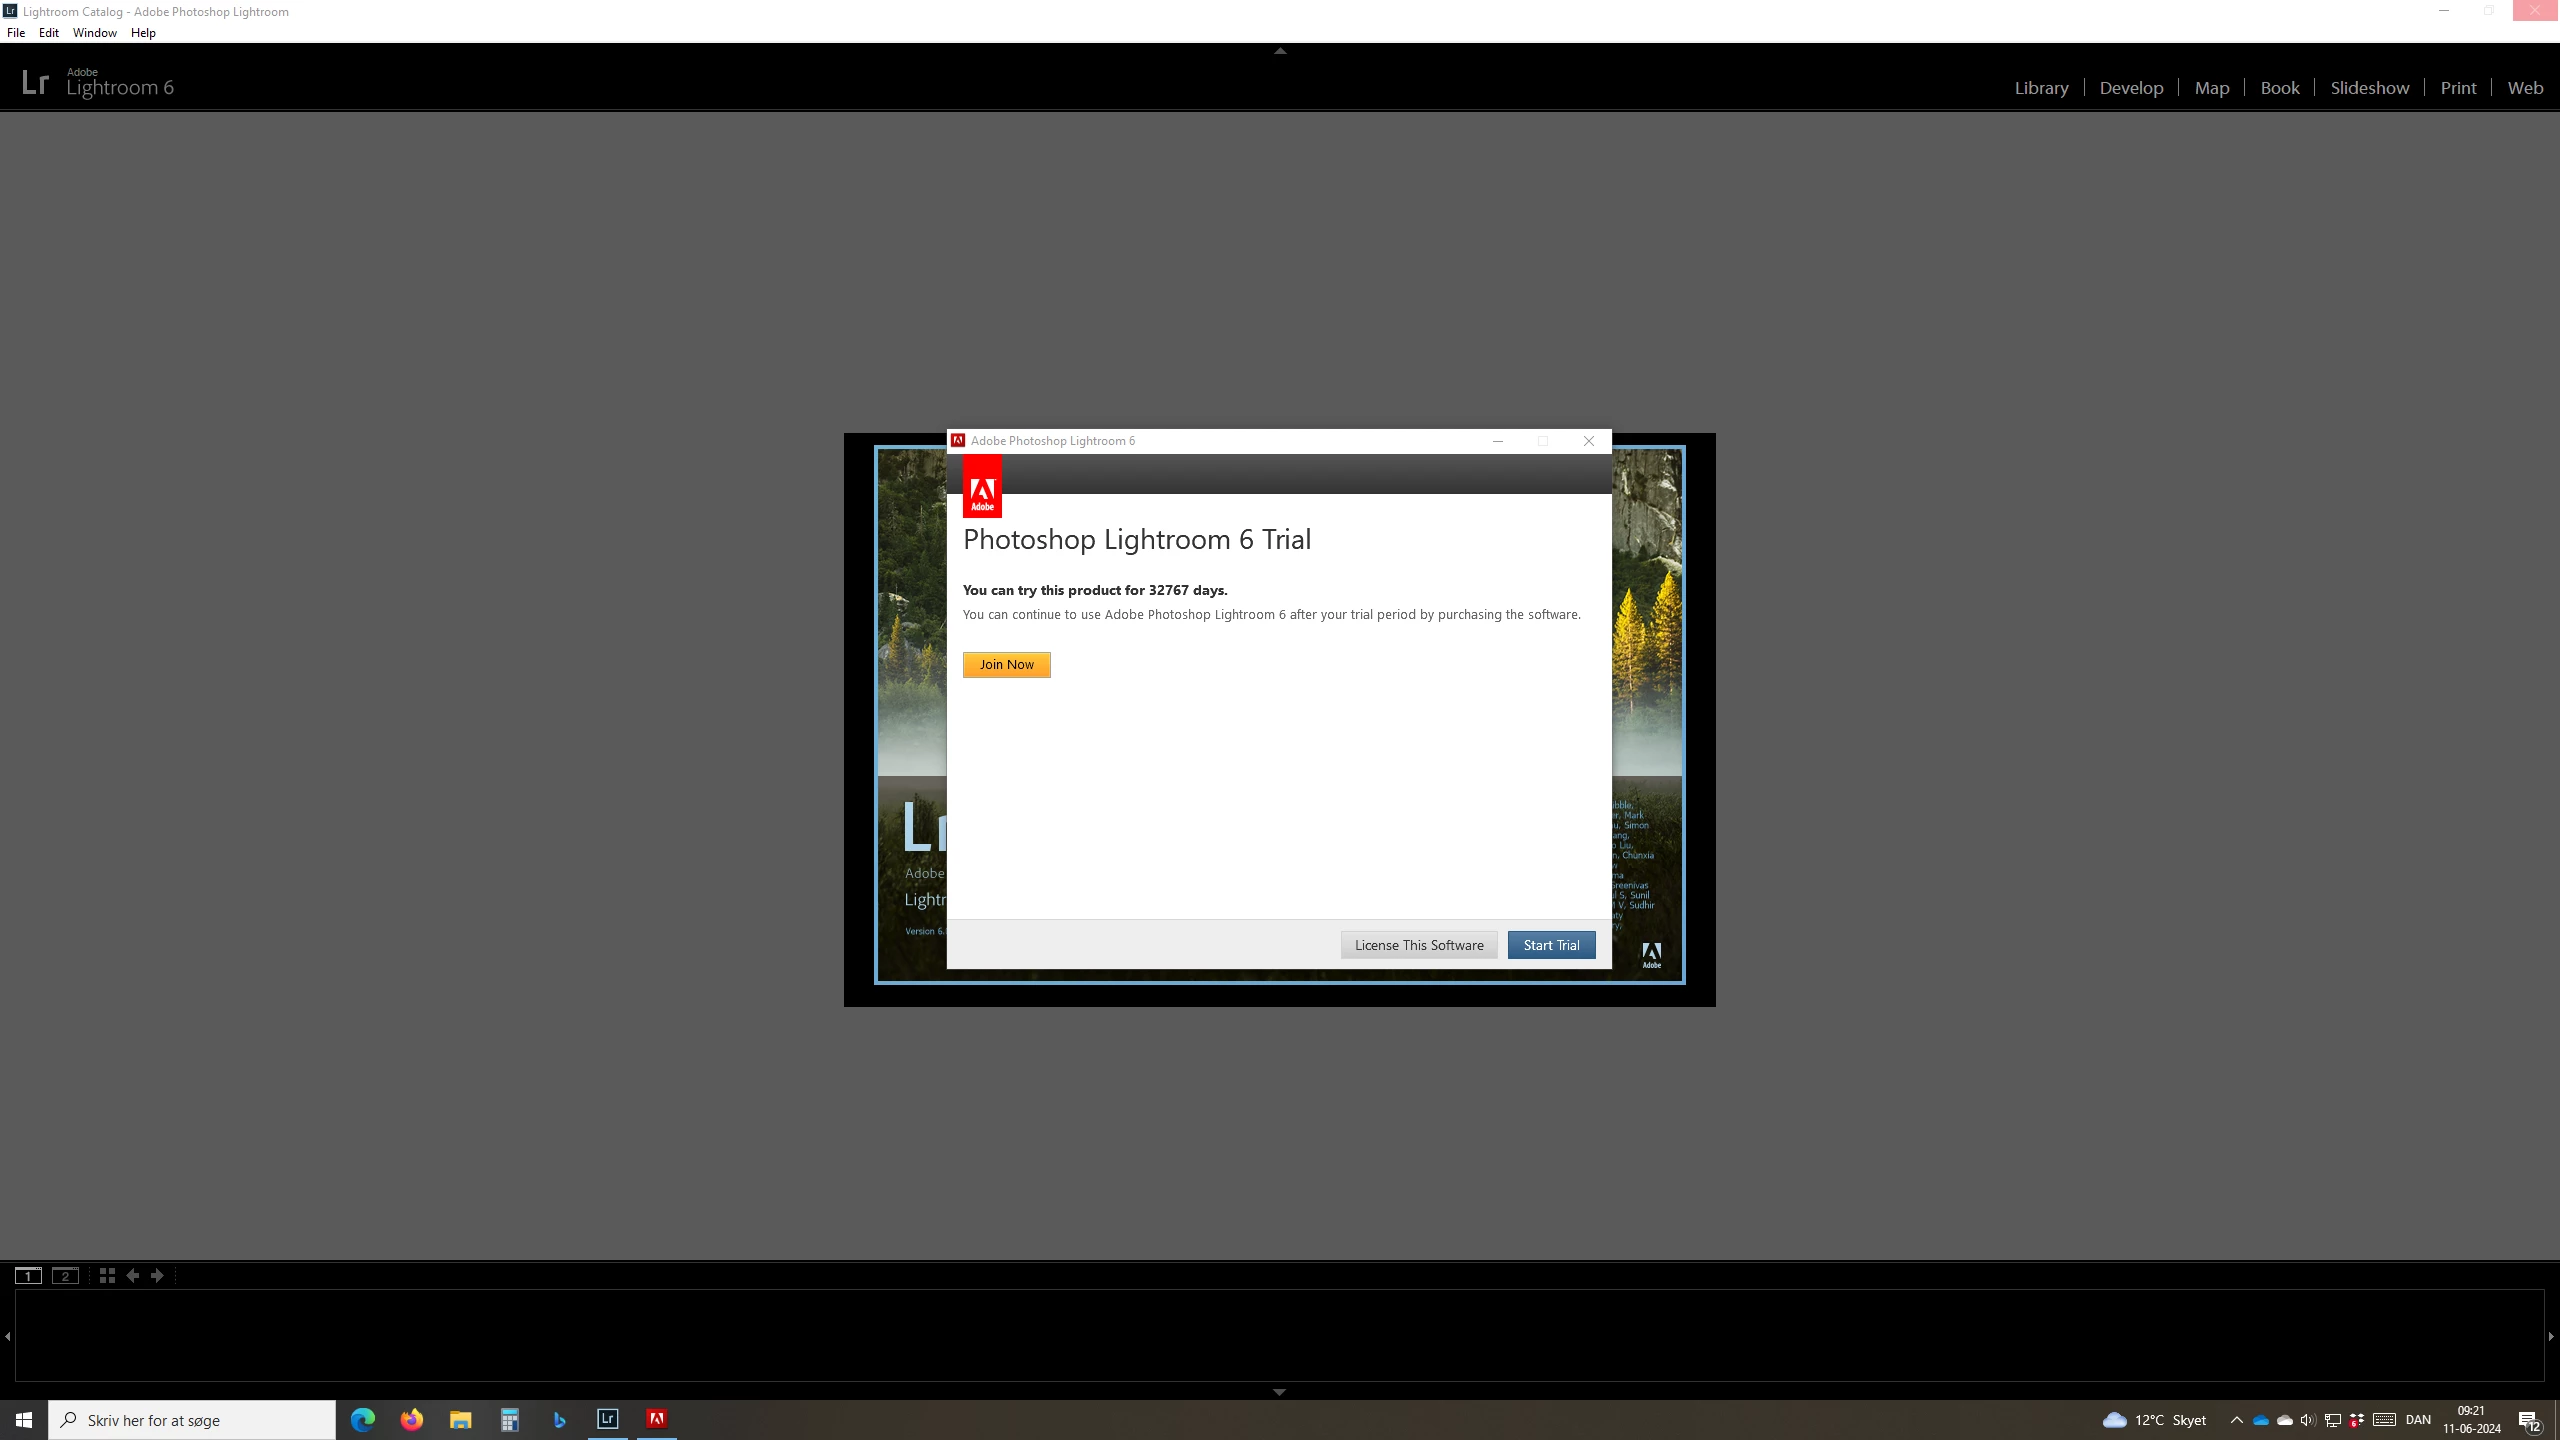Click the filmstrip go back arrow
The height and width of the screenshot is (1440, 2560).
coord(132,1275)
